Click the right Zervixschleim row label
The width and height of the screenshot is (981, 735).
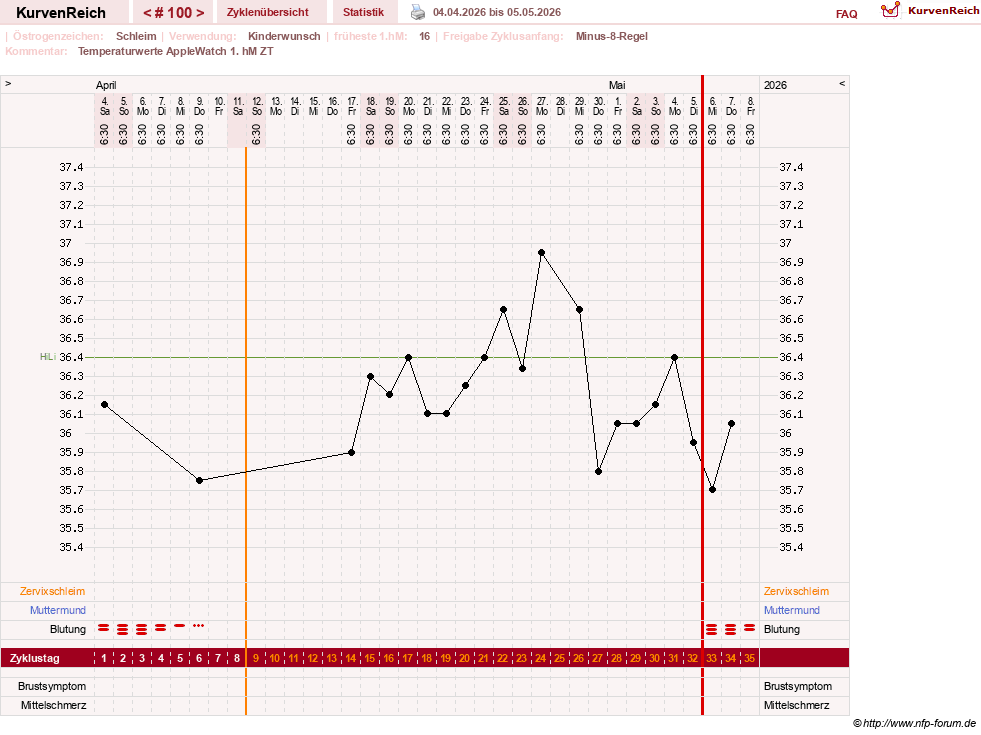click(796, 591)
